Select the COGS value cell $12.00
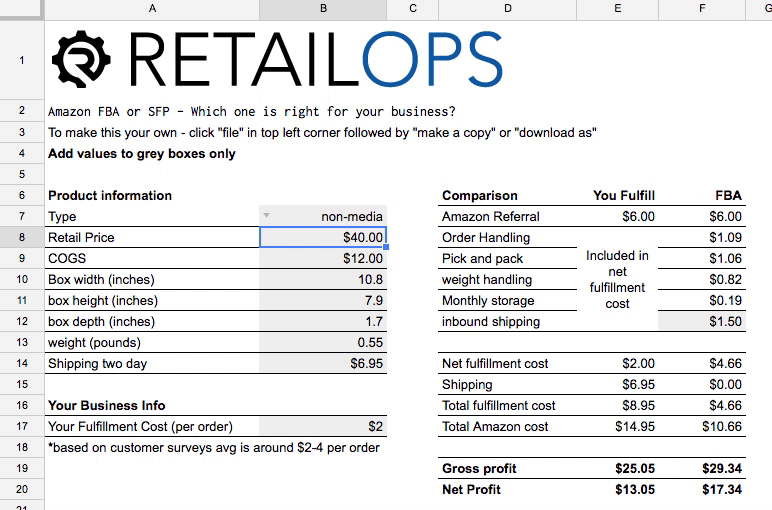This screenshot has height=510, width=772. (x=323, y=258)
